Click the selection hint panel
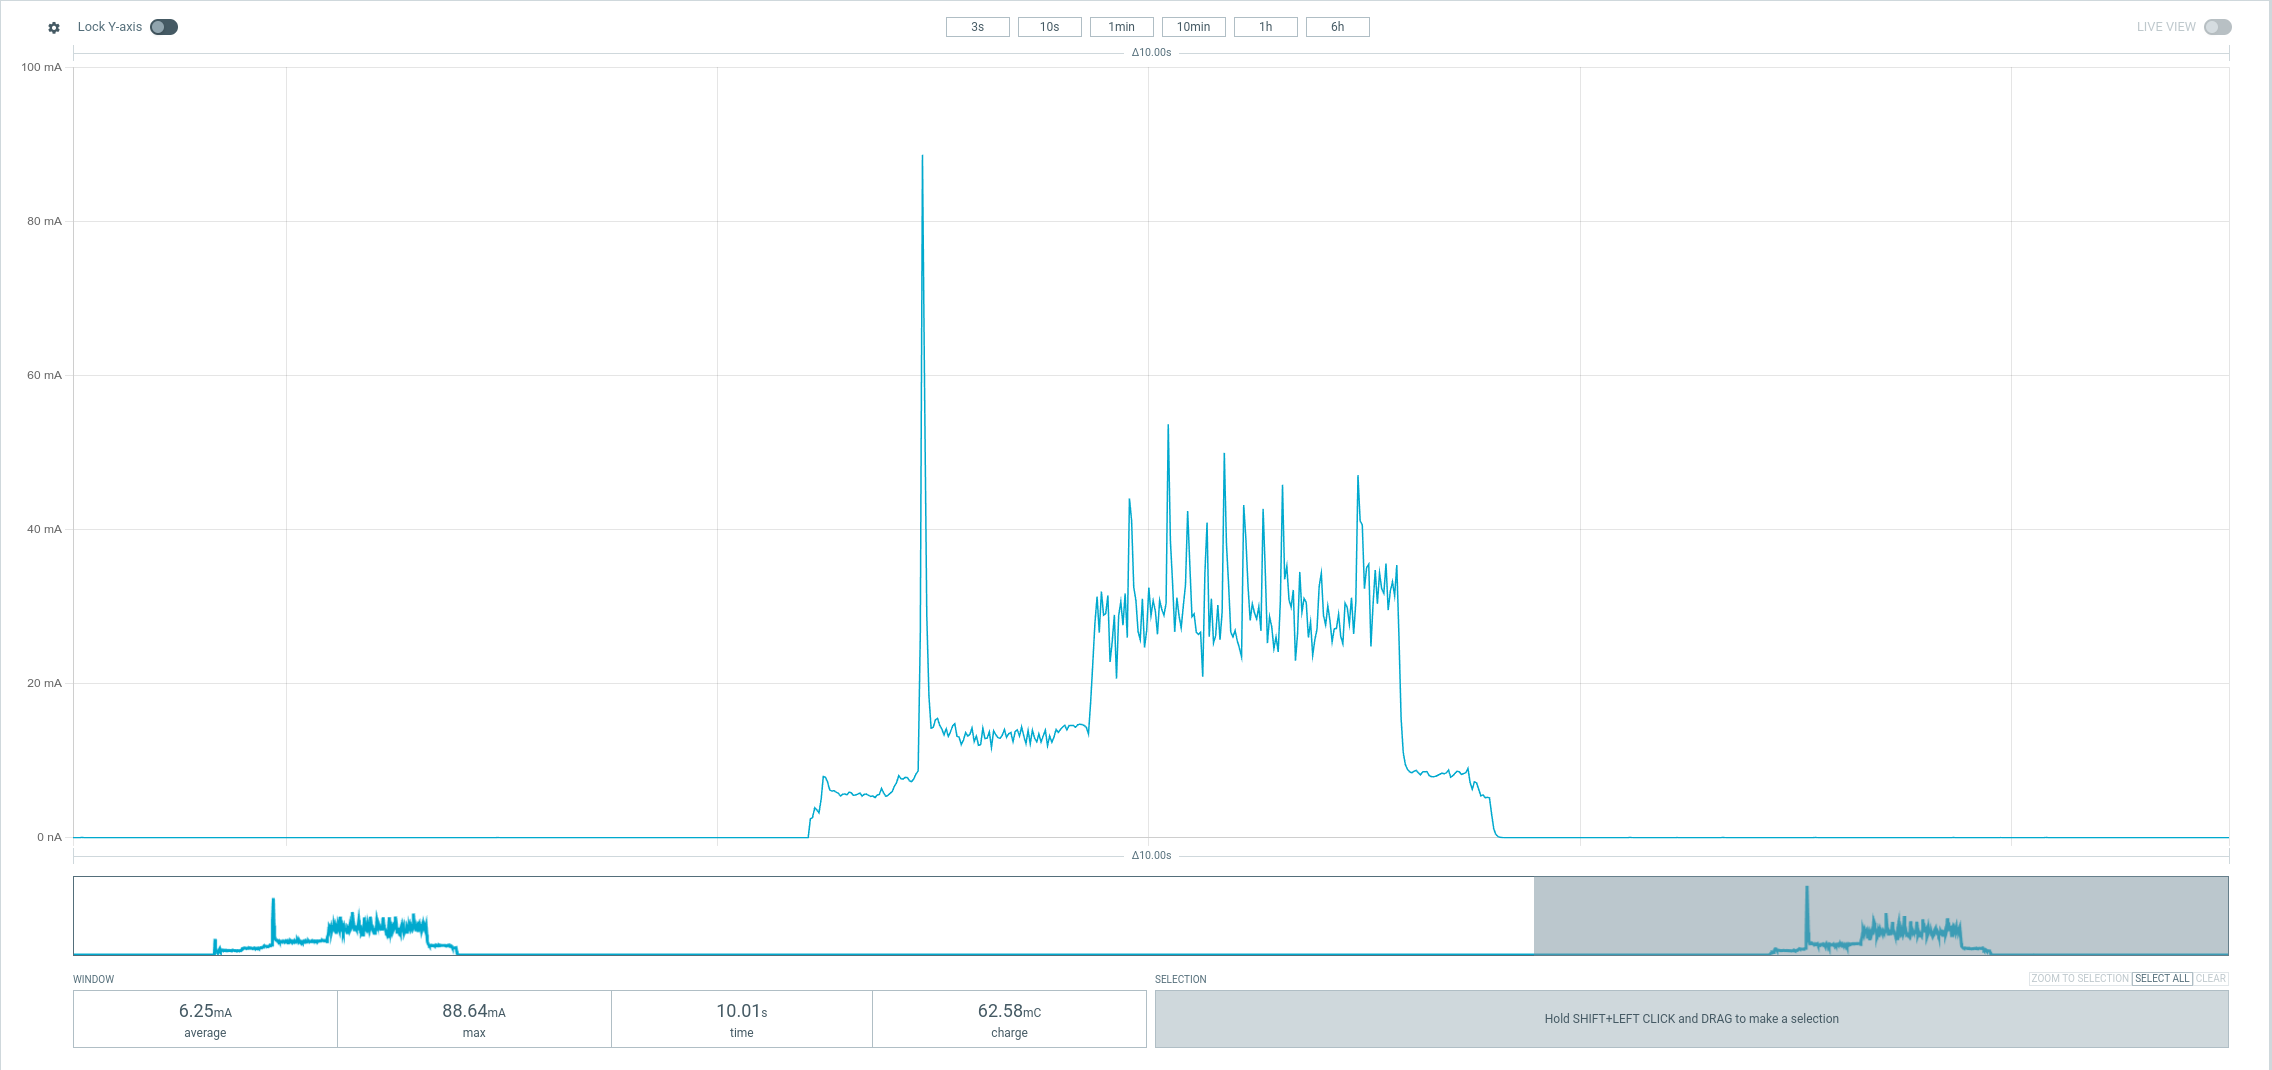Screen dimensions: 2272x1070 pyautogui.click(x=1692, y=1019)
